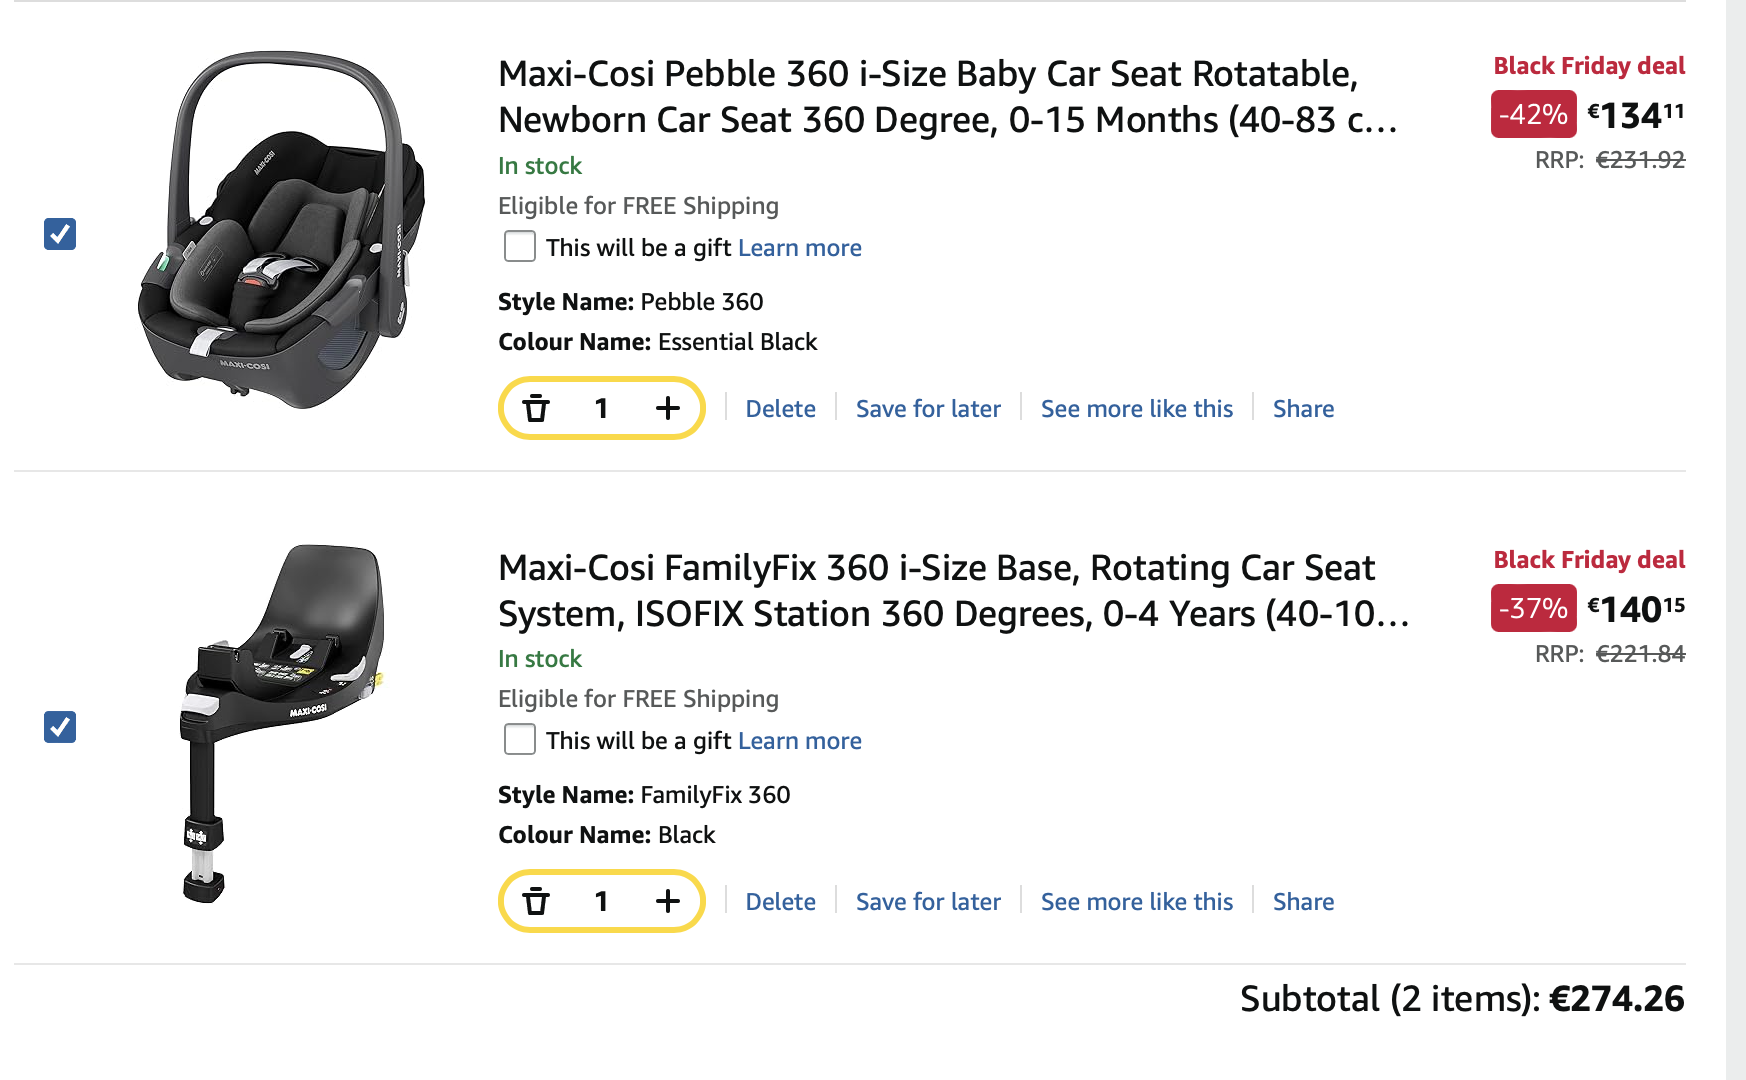See more like Pebble 360 car seat
This screenshot has width=1746, height=1080.
pyautogui.click(x=1136, y=409)
